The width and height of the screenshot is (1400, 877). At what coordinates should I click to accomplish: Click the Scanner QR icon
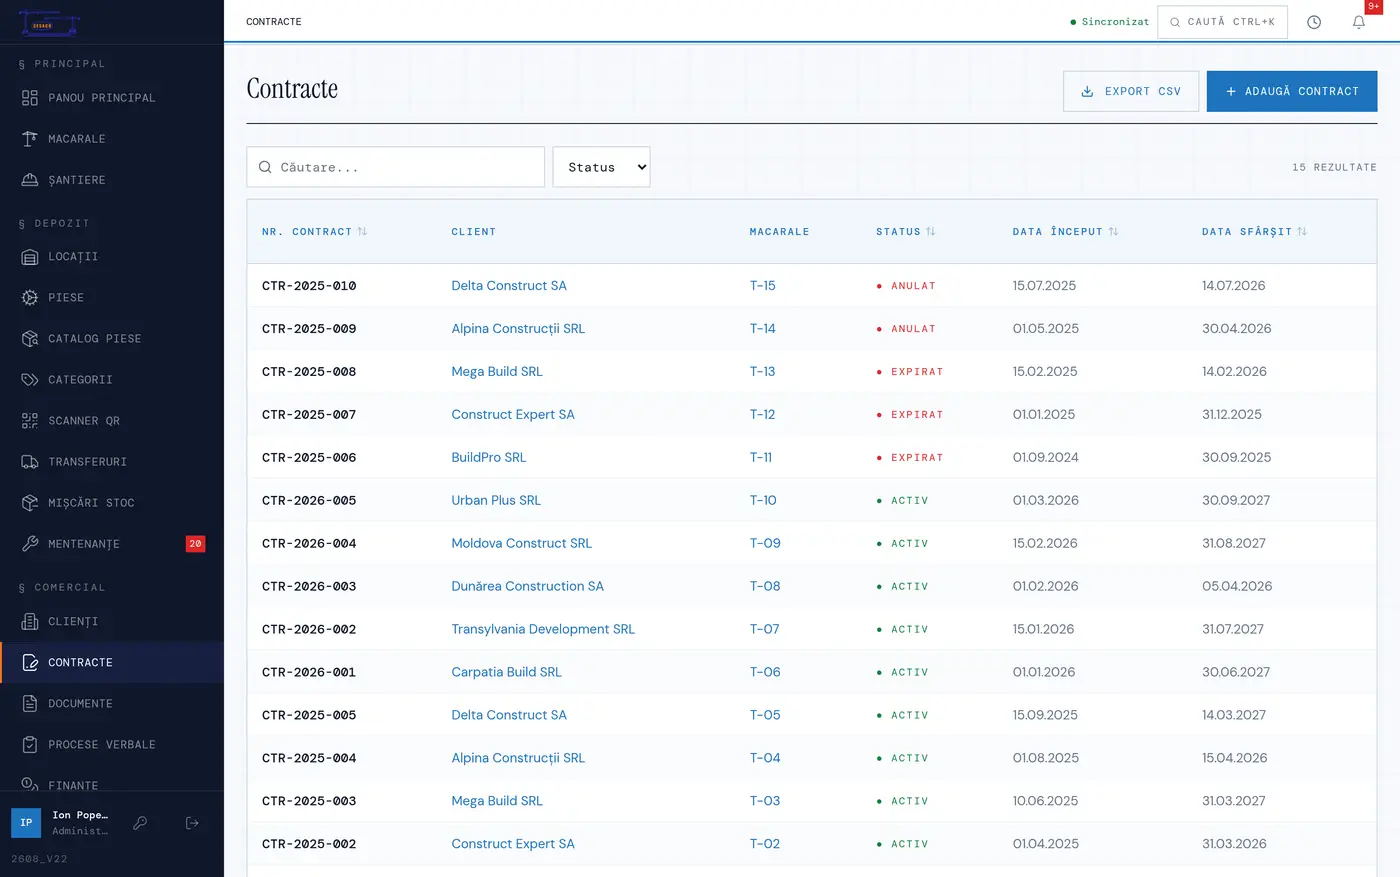pyautogui.click(x=30, y=421)
